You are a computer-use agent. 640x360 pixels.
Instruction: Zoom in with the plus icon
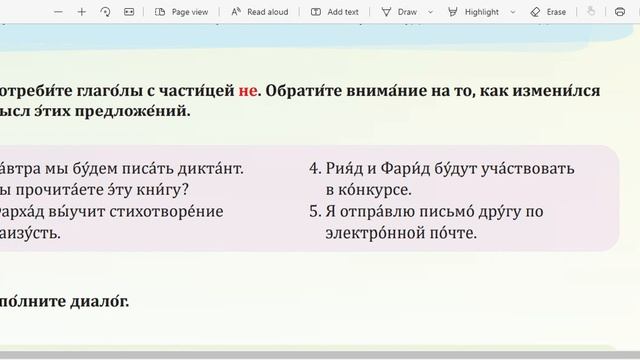point(82,12)
